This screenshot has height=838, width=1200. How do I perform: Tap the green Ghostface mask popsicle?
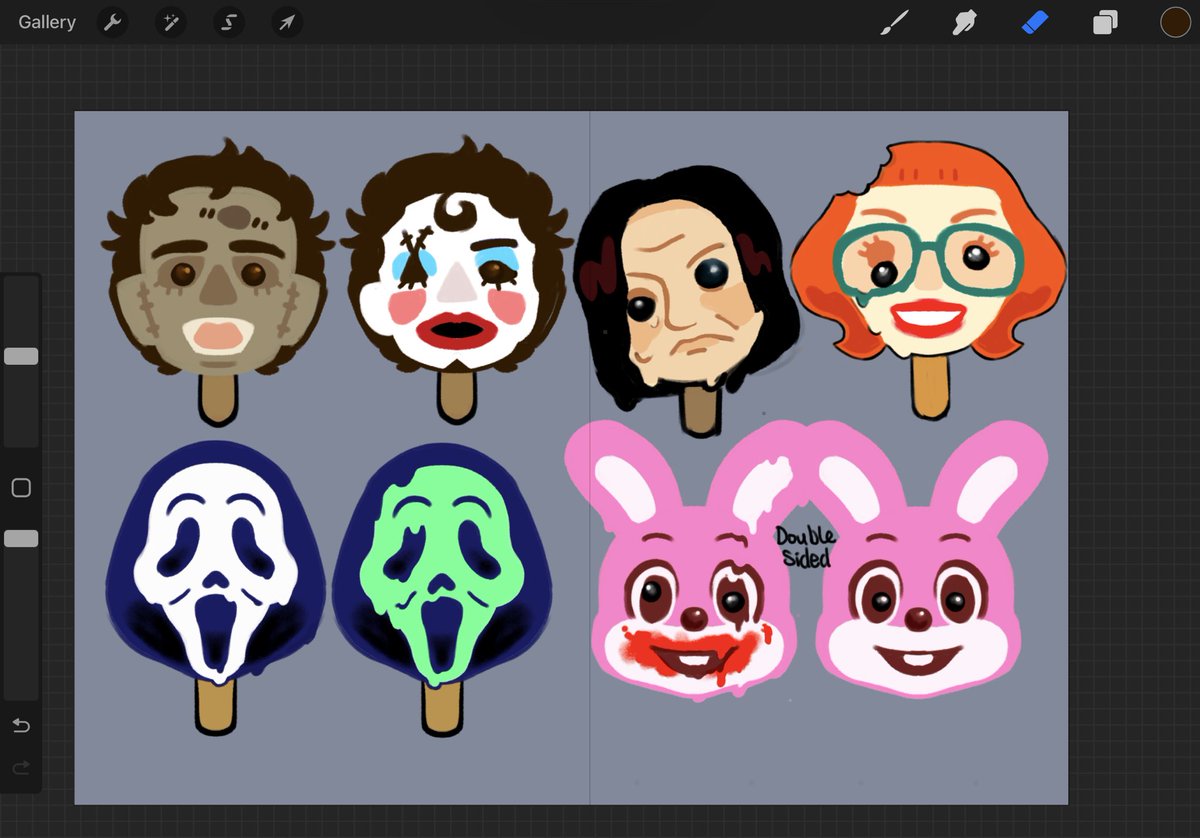[x=442, y=588]
